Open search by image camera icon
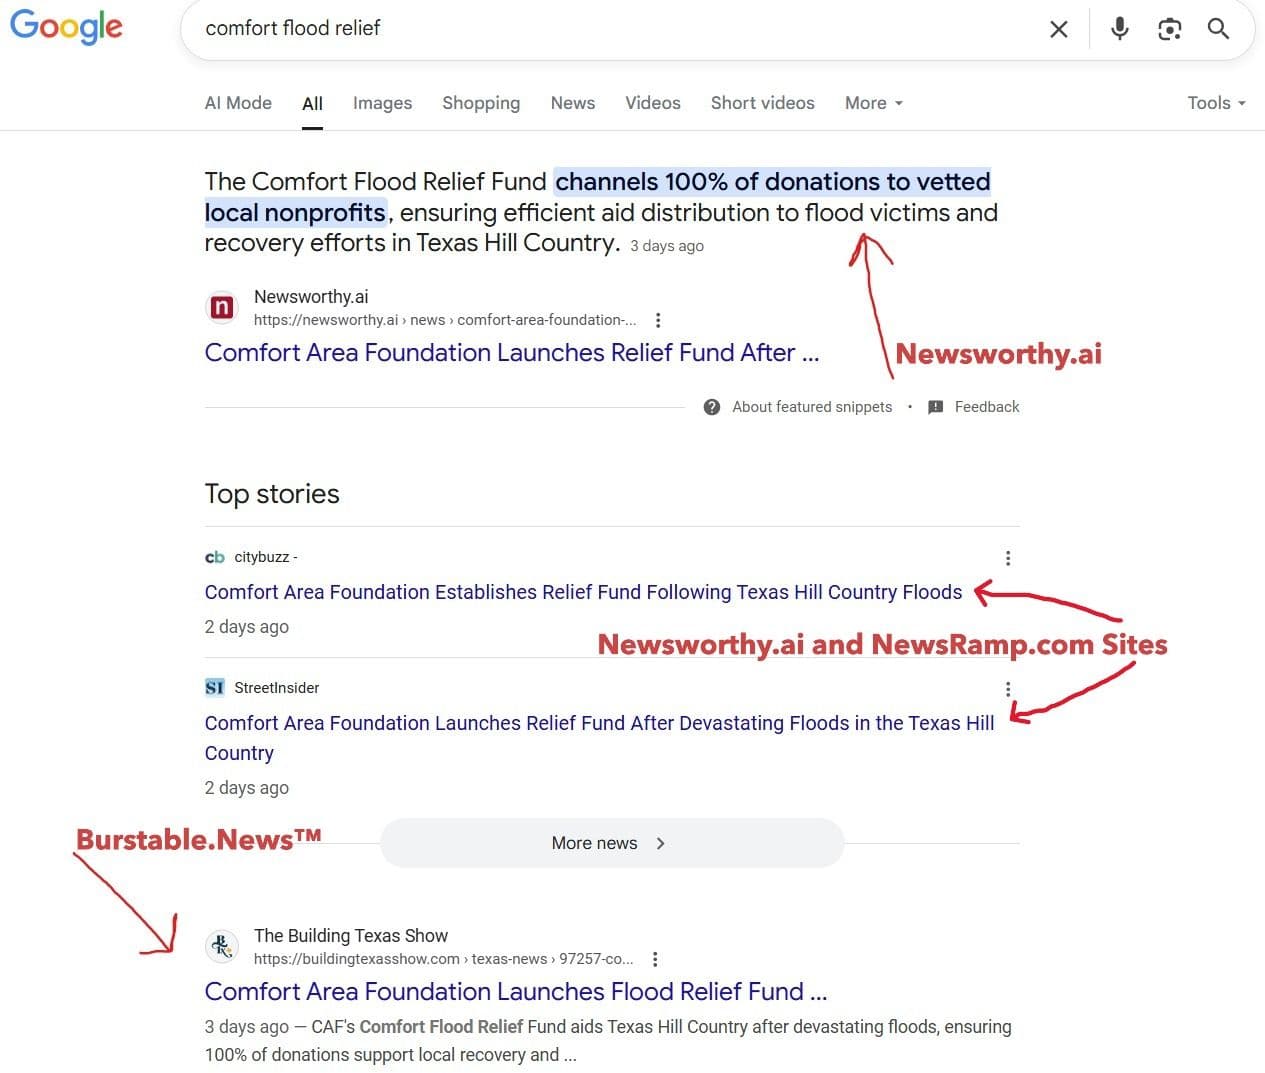Image resolution: width=1265 pixels, height=1073 pixels. (x=1169, y=29)
